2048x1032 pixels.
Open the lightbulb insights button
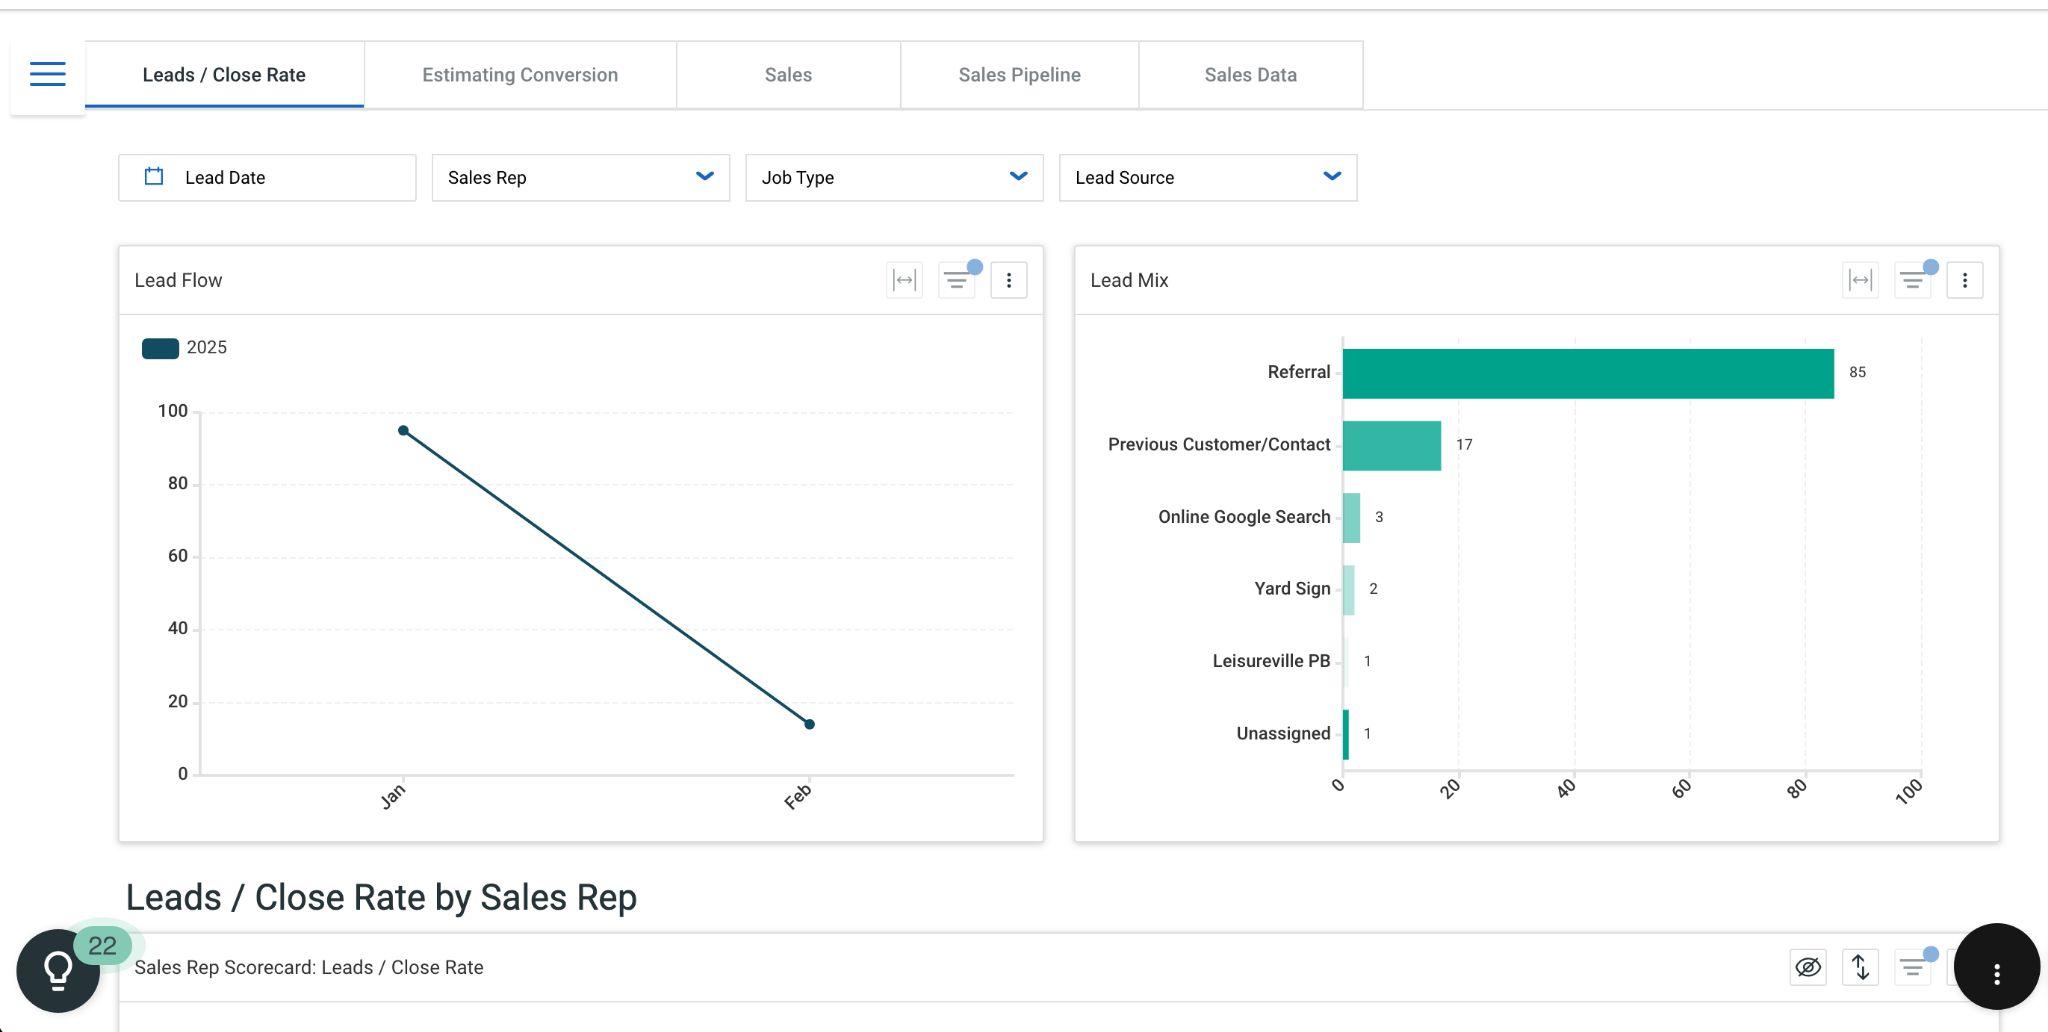point(57,970)
